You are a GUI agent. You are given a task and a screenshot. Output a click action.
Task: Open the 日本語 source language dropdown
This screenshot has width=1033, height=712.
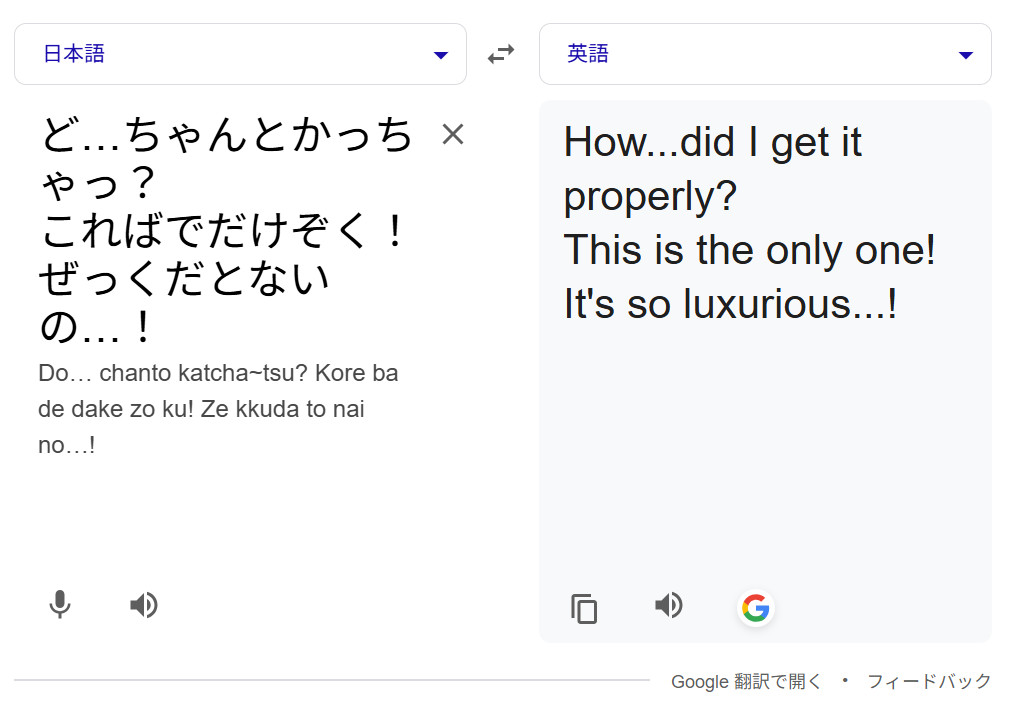pyautogui.click(x=240, y=54)
